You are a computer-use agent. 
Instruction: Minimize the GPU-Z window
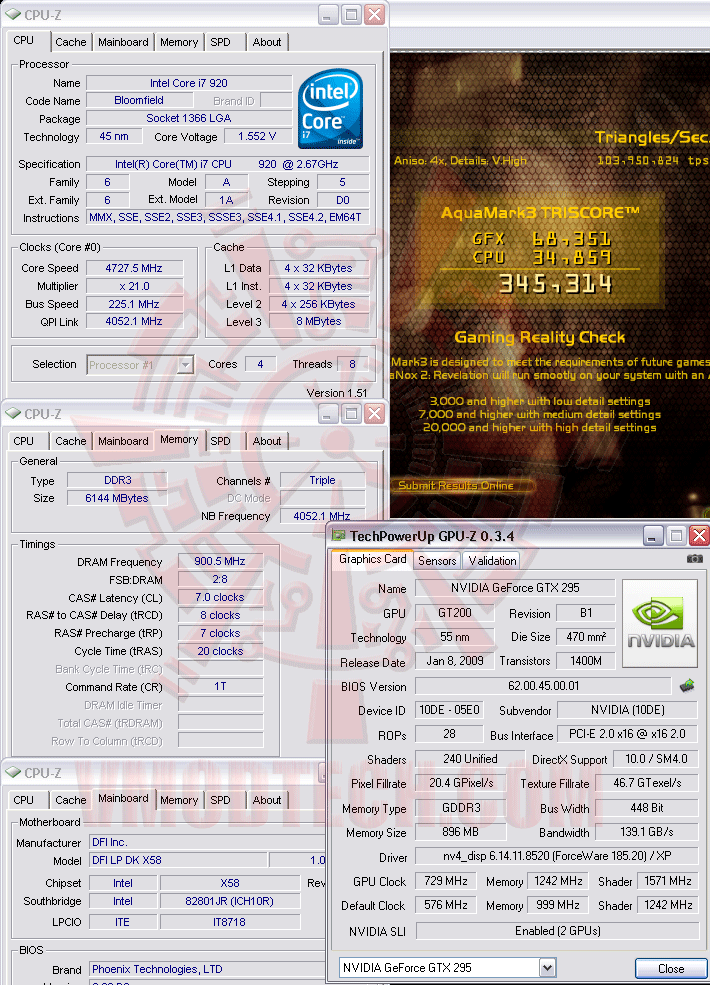point(653,536)
